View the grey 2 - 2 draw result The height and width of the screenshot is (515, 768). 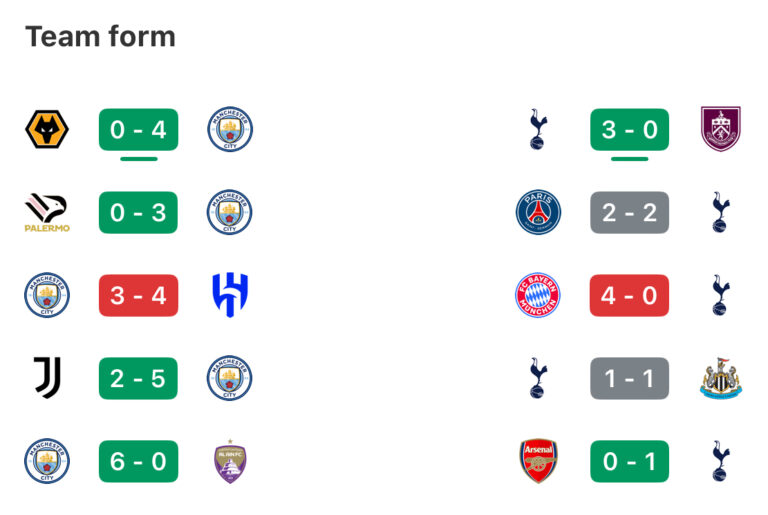tap(629, 213)
